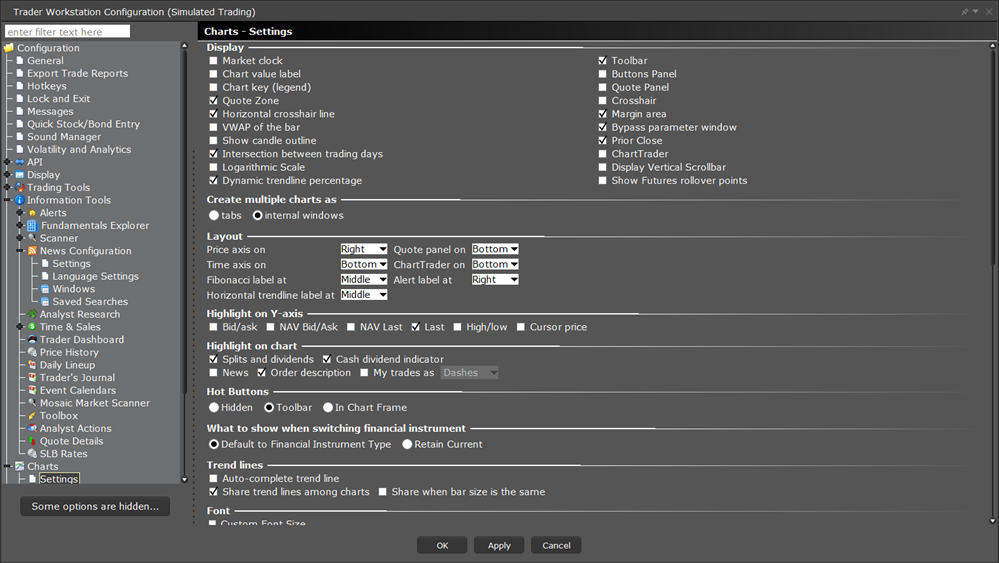This screenshot has height=563, width=999.
Task: Click the Trader's Journal icon
Action: tap(32, 378)
